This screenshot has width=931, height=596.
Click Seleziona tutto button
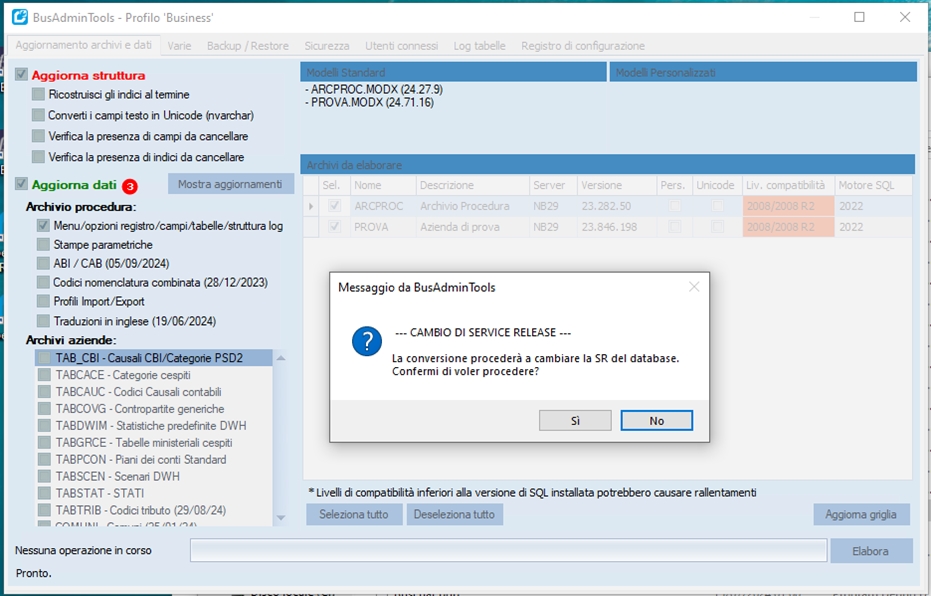tap(354, 514)
